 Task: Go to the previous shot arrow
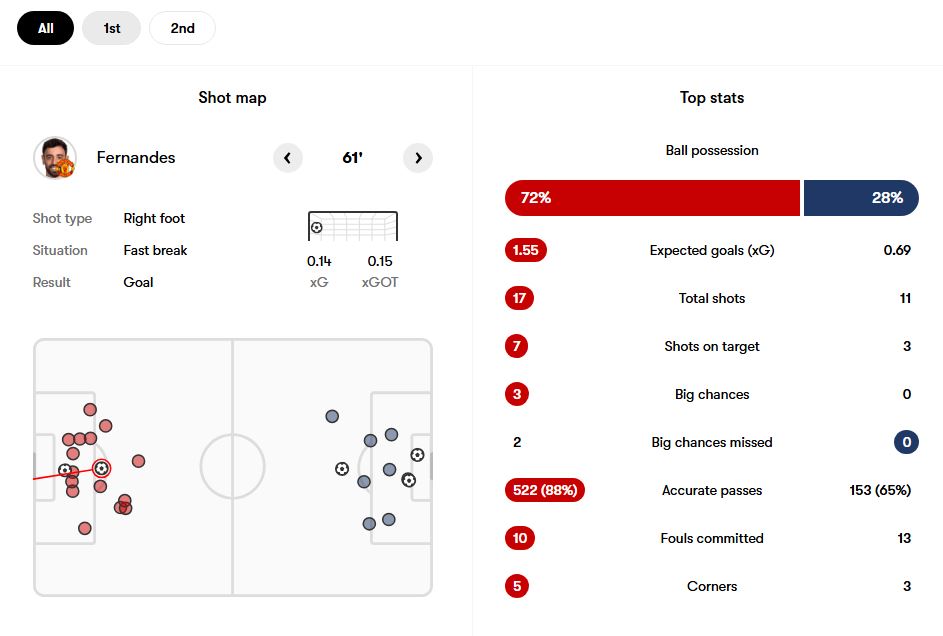pyautogui.click(x=287, y=158)
